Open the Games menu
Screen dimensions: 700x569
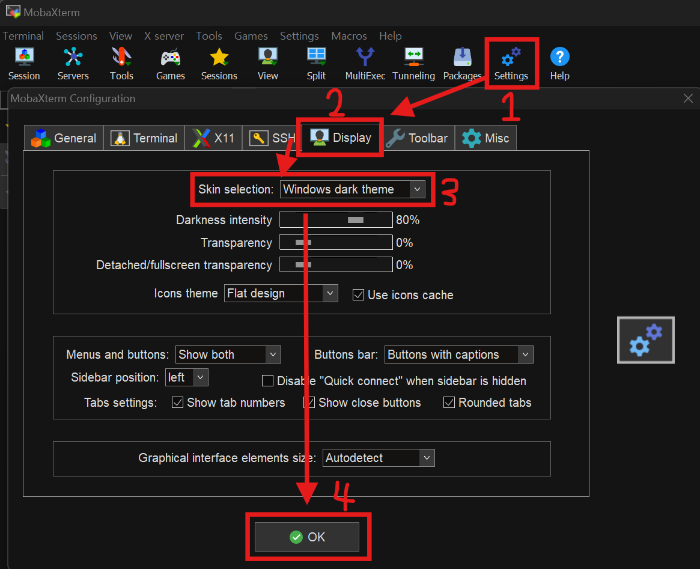(251, 36)
